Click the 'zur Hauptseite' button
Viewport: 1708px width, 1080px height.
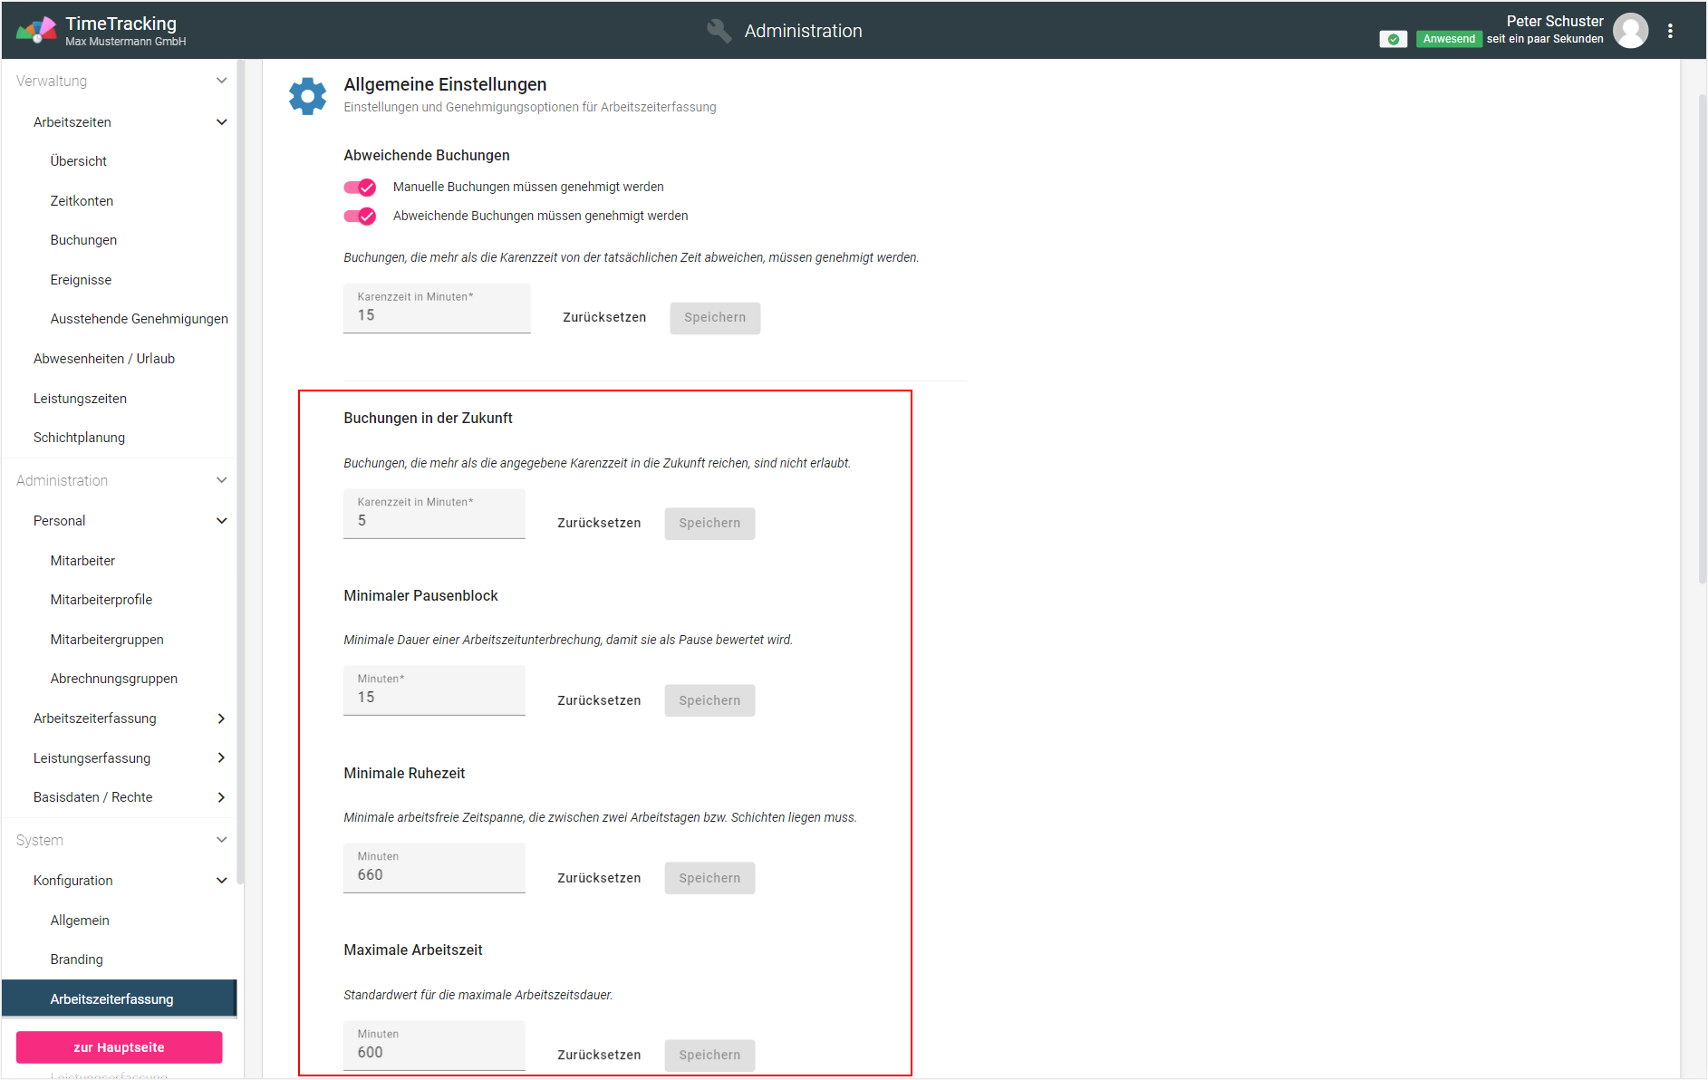tap(119, 1047)
